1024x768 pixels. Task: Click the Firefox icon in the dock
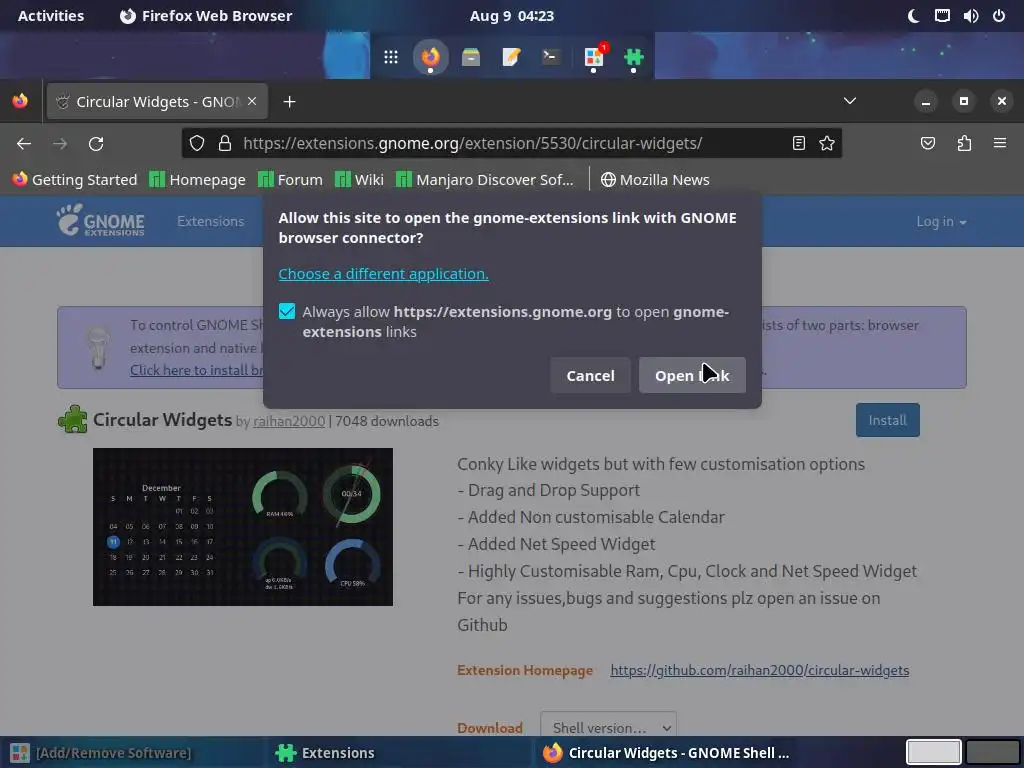430,57
